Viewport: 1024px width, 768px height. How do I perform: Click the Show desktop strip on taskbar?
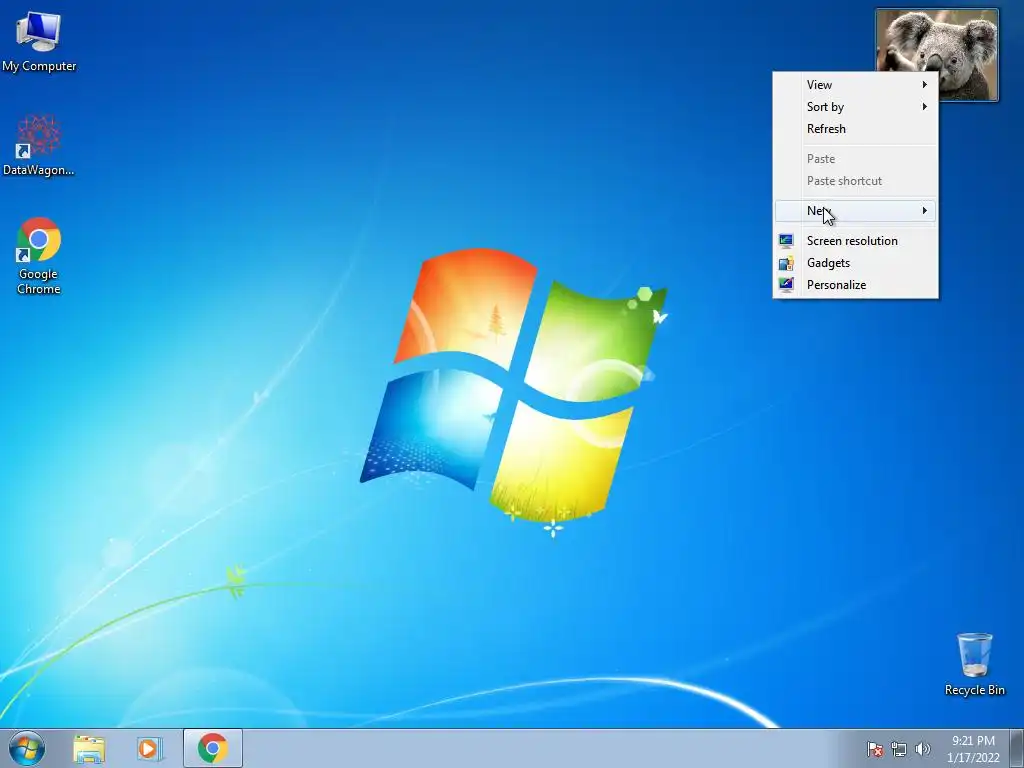[x=1017, y=748]
